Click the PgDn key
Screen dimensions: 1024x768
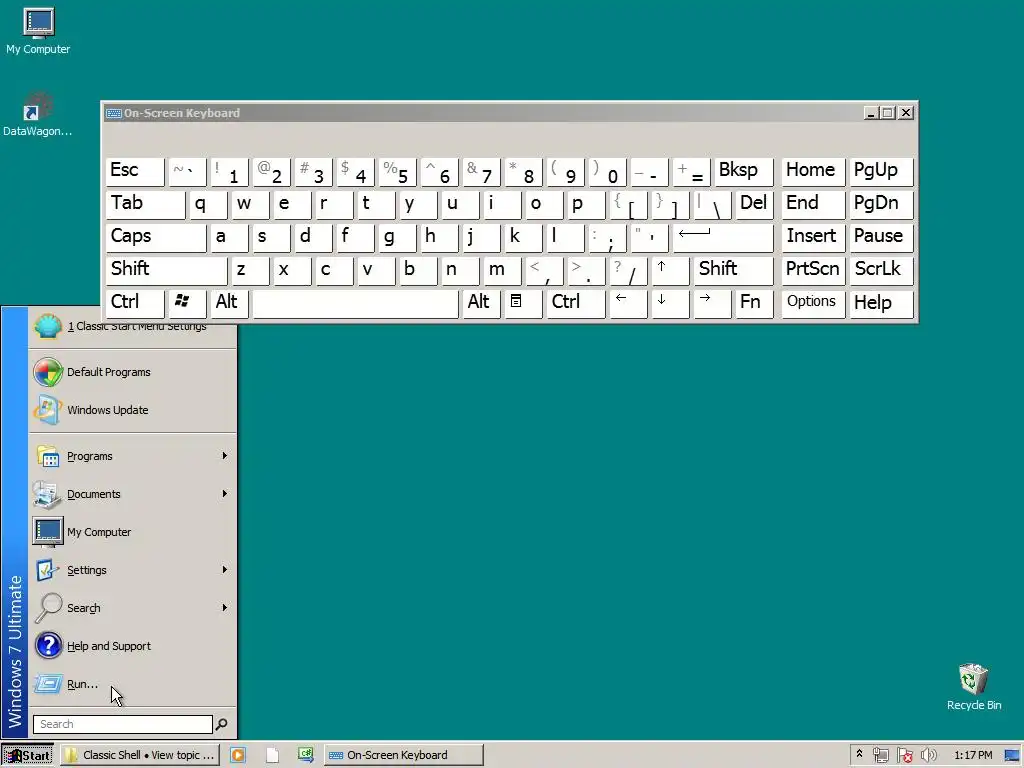(881, 204)
